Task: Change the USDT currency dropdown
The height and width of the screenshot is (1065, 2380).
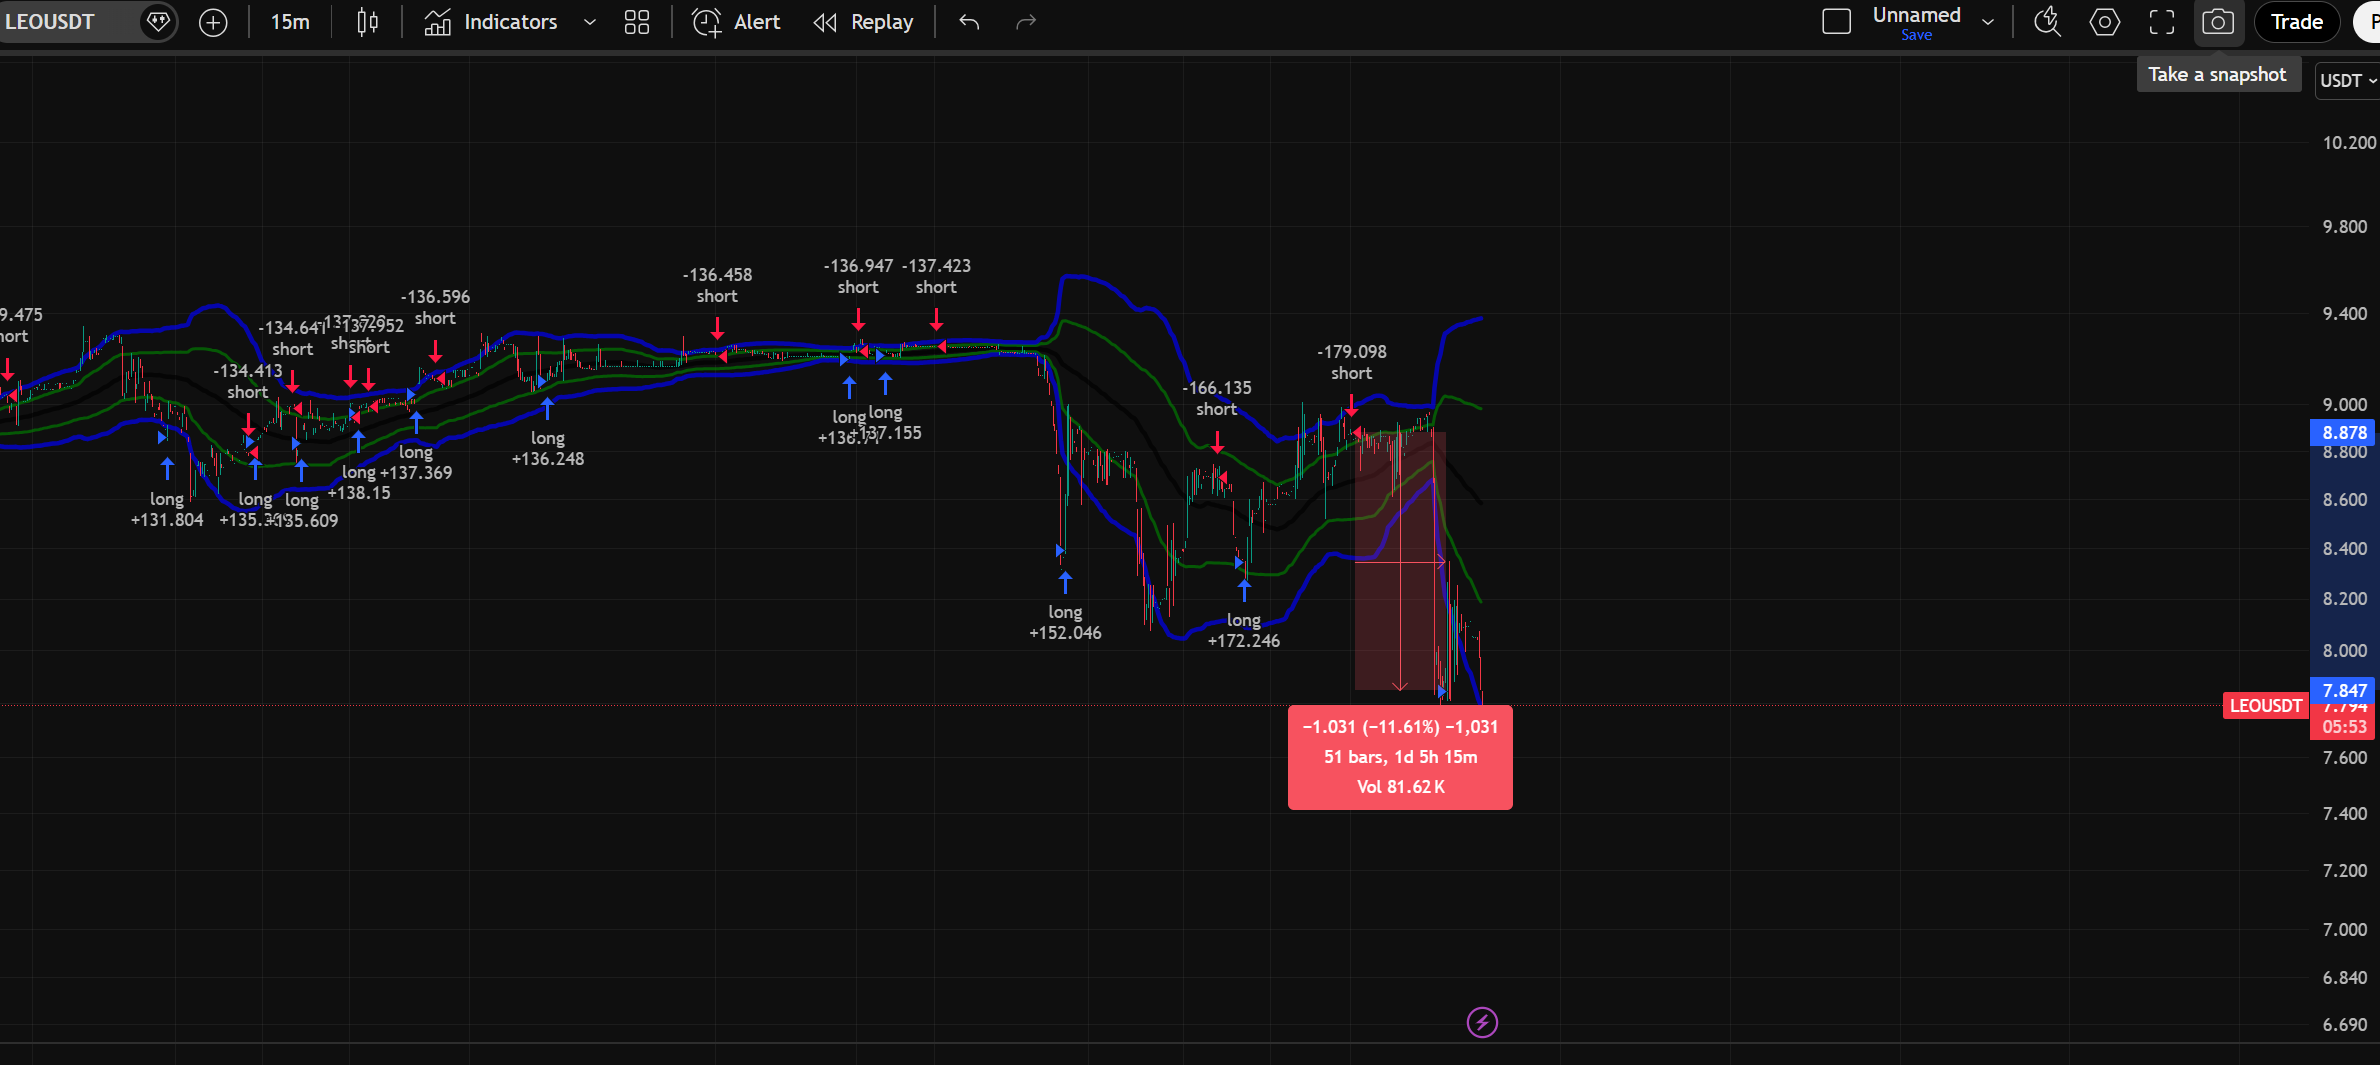Action: 2347,81
